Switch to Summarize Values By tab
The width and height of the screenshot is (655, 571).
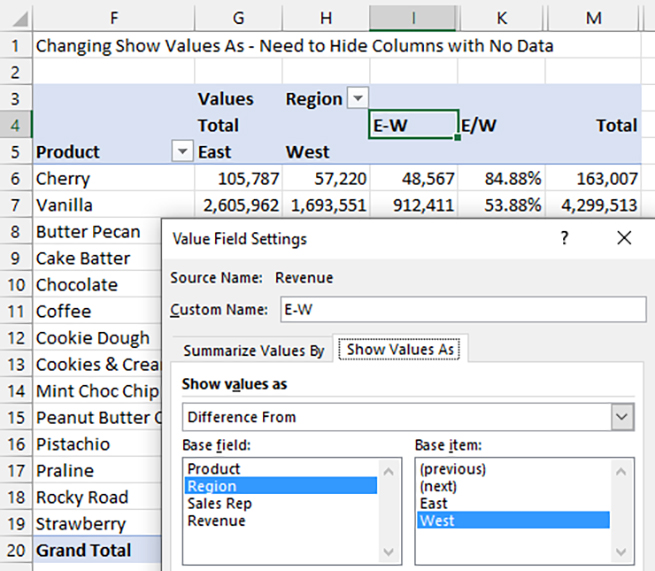pos(254,350)
